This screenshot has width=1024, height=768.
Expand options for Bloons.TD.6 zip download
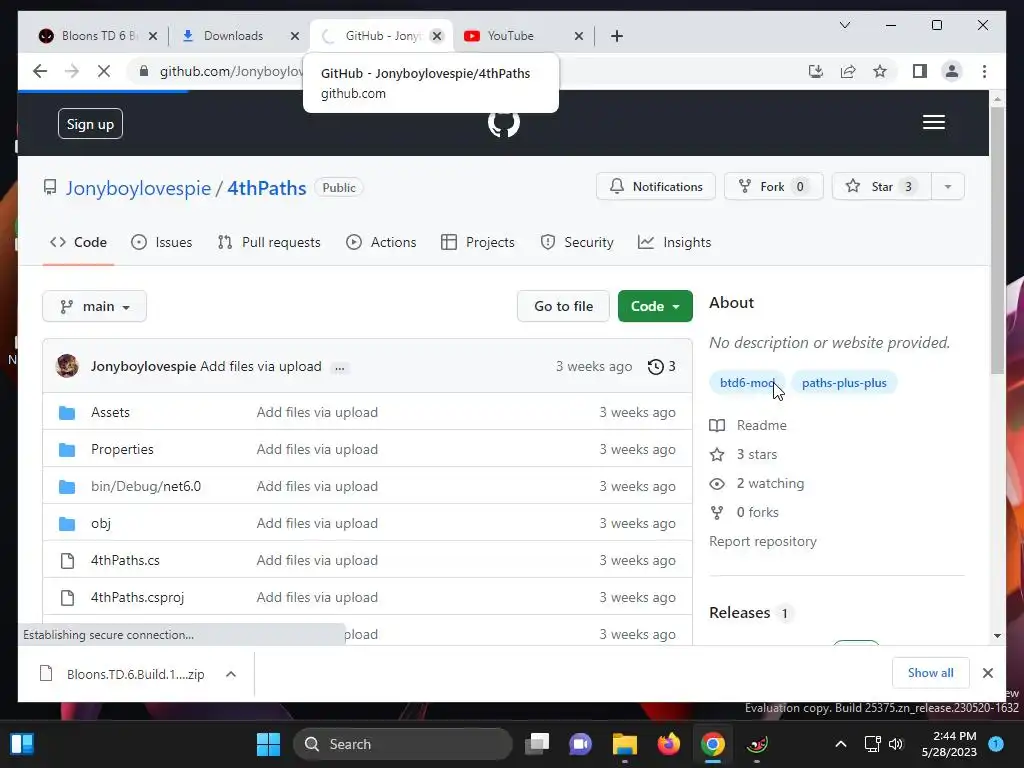coord(231,674)
